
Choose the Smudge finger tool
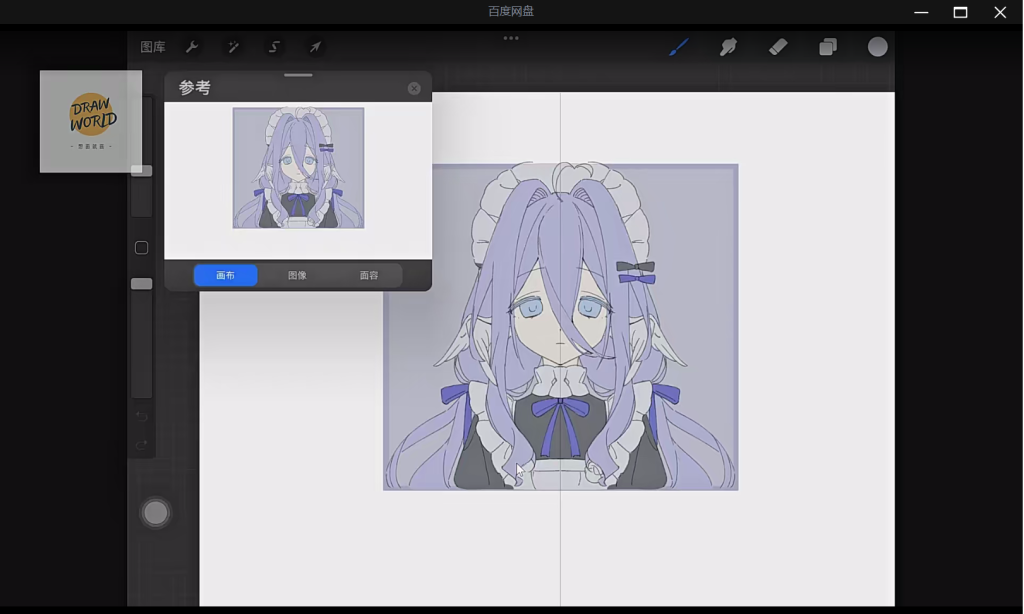(728, 47)
